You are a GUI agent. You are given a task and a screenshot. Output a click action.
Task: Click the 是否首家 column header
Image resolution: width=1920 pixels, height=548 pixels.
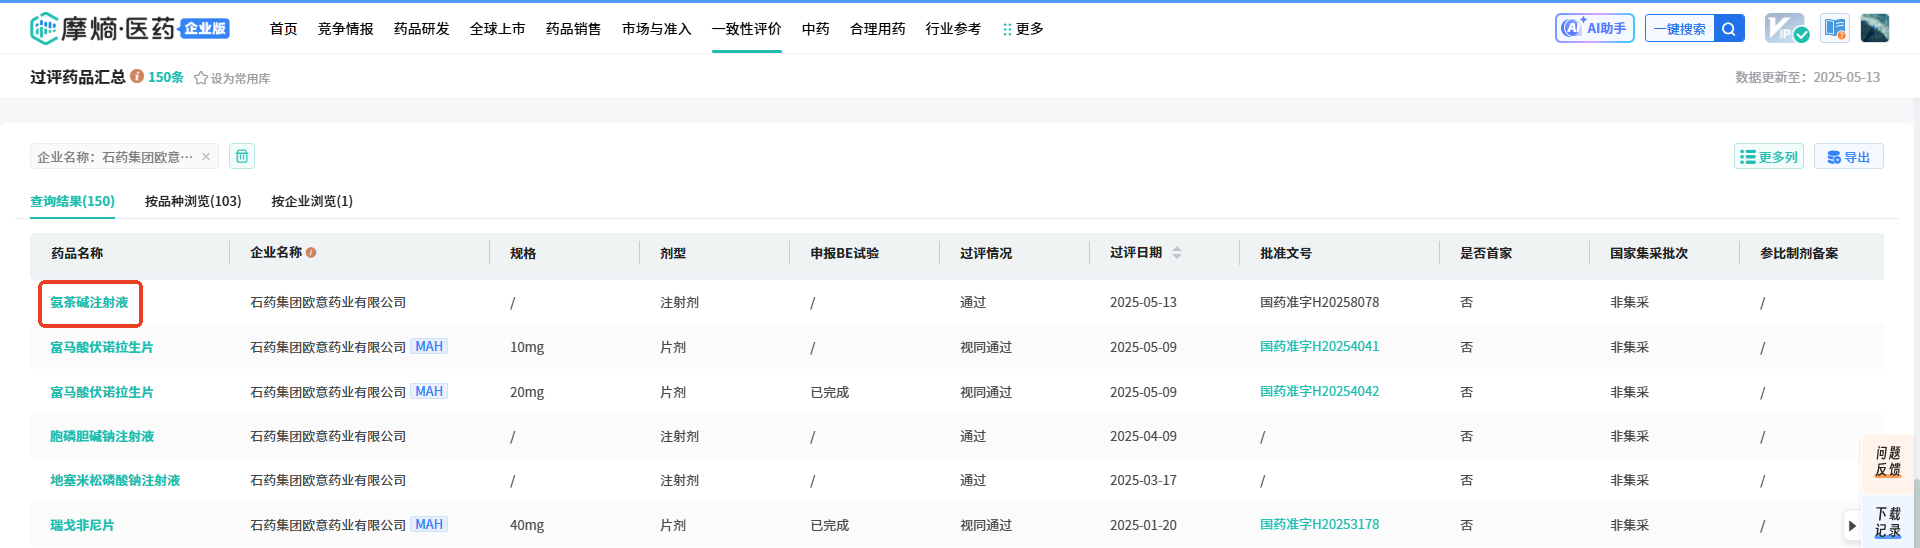click(x=1486, y=253)
